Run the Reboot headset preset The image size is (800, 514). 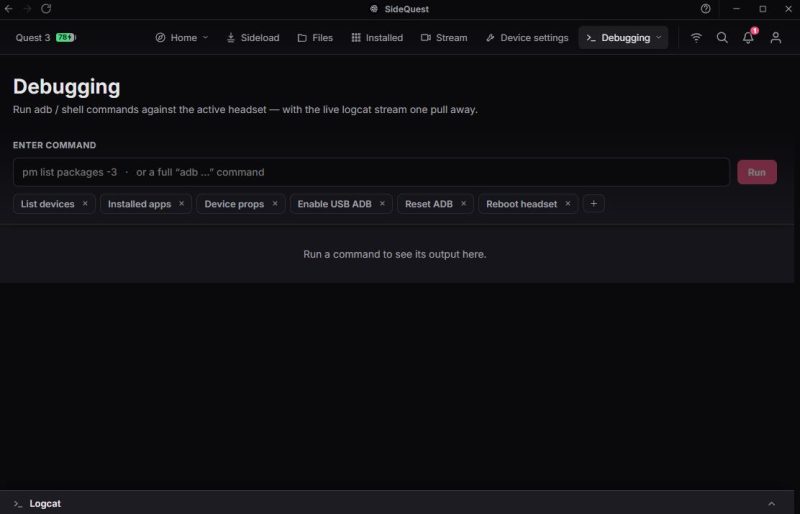(521, 204)
